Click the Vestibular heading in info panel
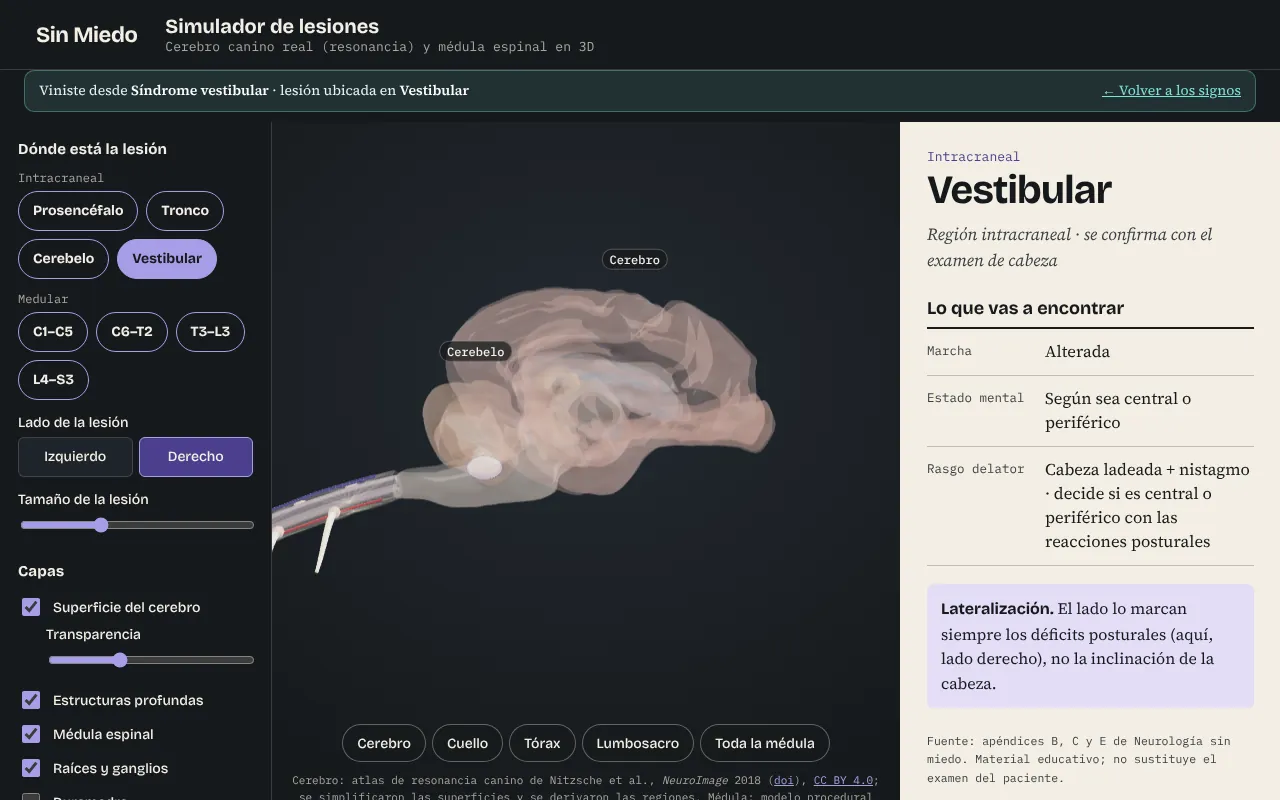 [1019, 190]
